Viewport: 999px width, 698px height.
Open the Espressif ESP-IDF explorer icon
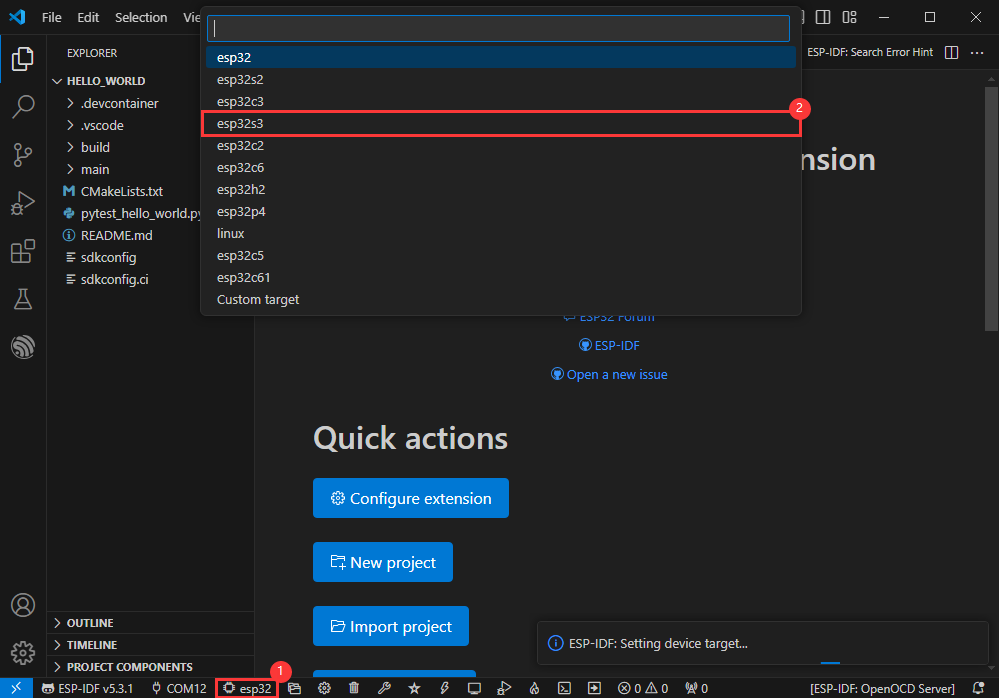click(x=22, y=347)
